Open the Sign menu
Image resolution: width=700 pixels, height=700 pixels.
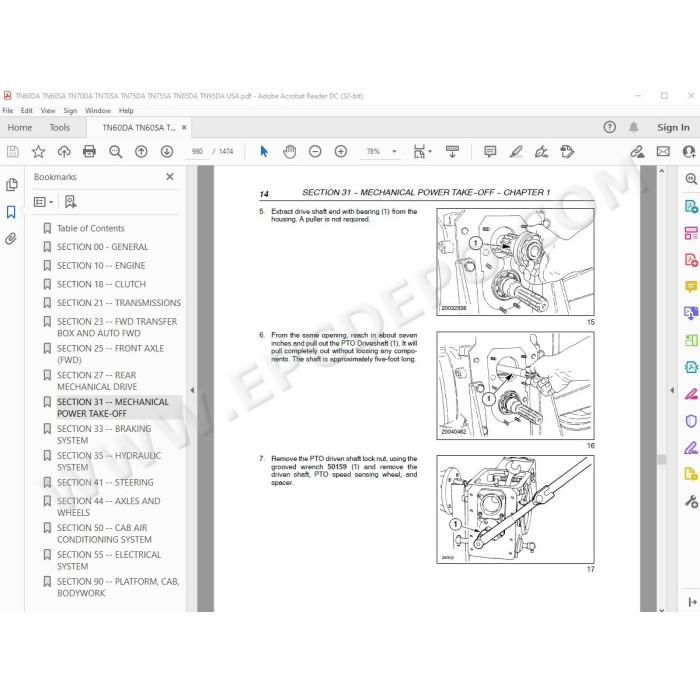click(70, 110)
